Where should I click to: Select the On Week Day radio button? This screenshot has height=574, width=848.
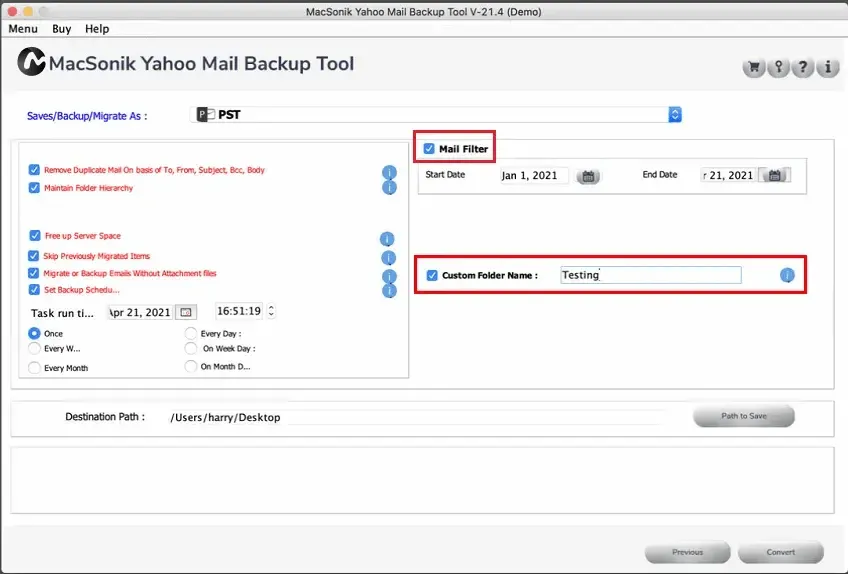coord(190,348)
